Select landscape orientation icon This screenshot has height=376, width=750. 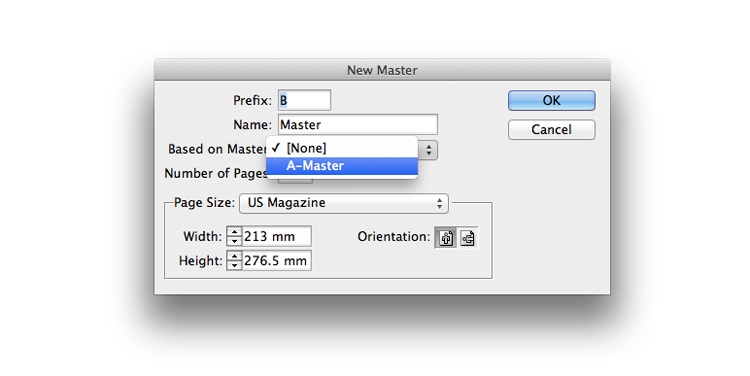[467, 238]
